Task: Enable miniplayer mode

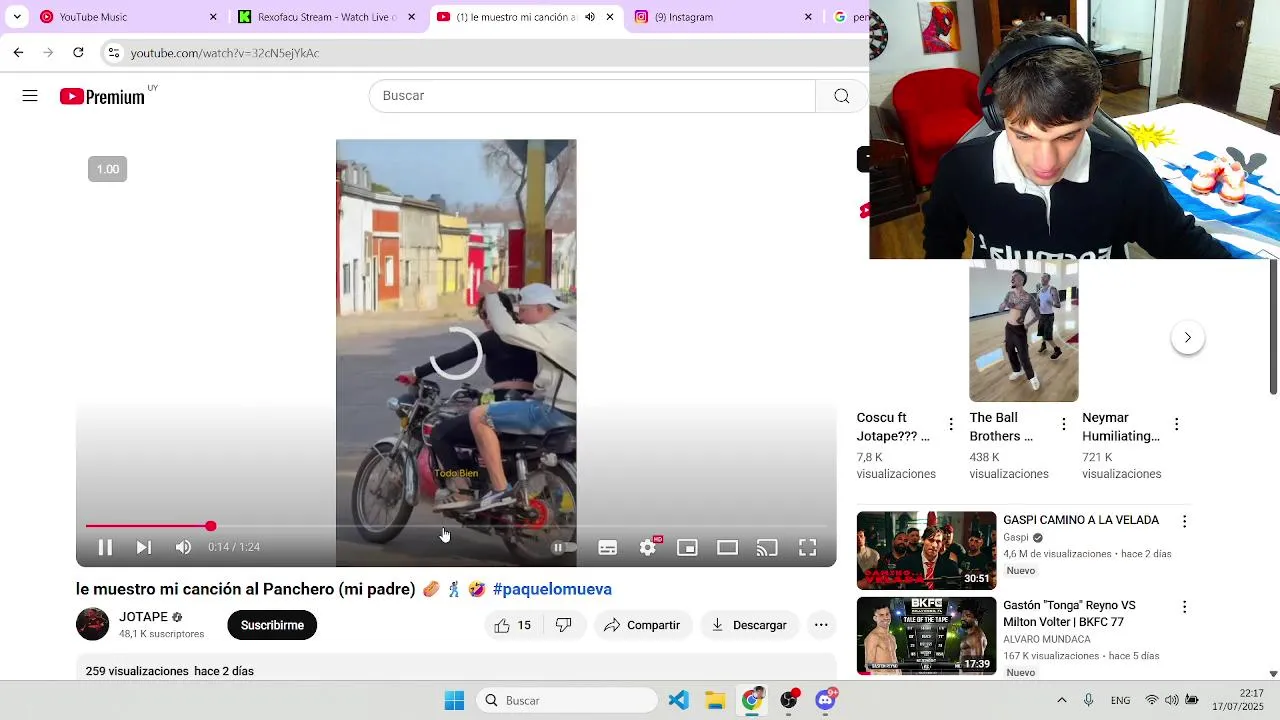Action: [x=687, y=547]
